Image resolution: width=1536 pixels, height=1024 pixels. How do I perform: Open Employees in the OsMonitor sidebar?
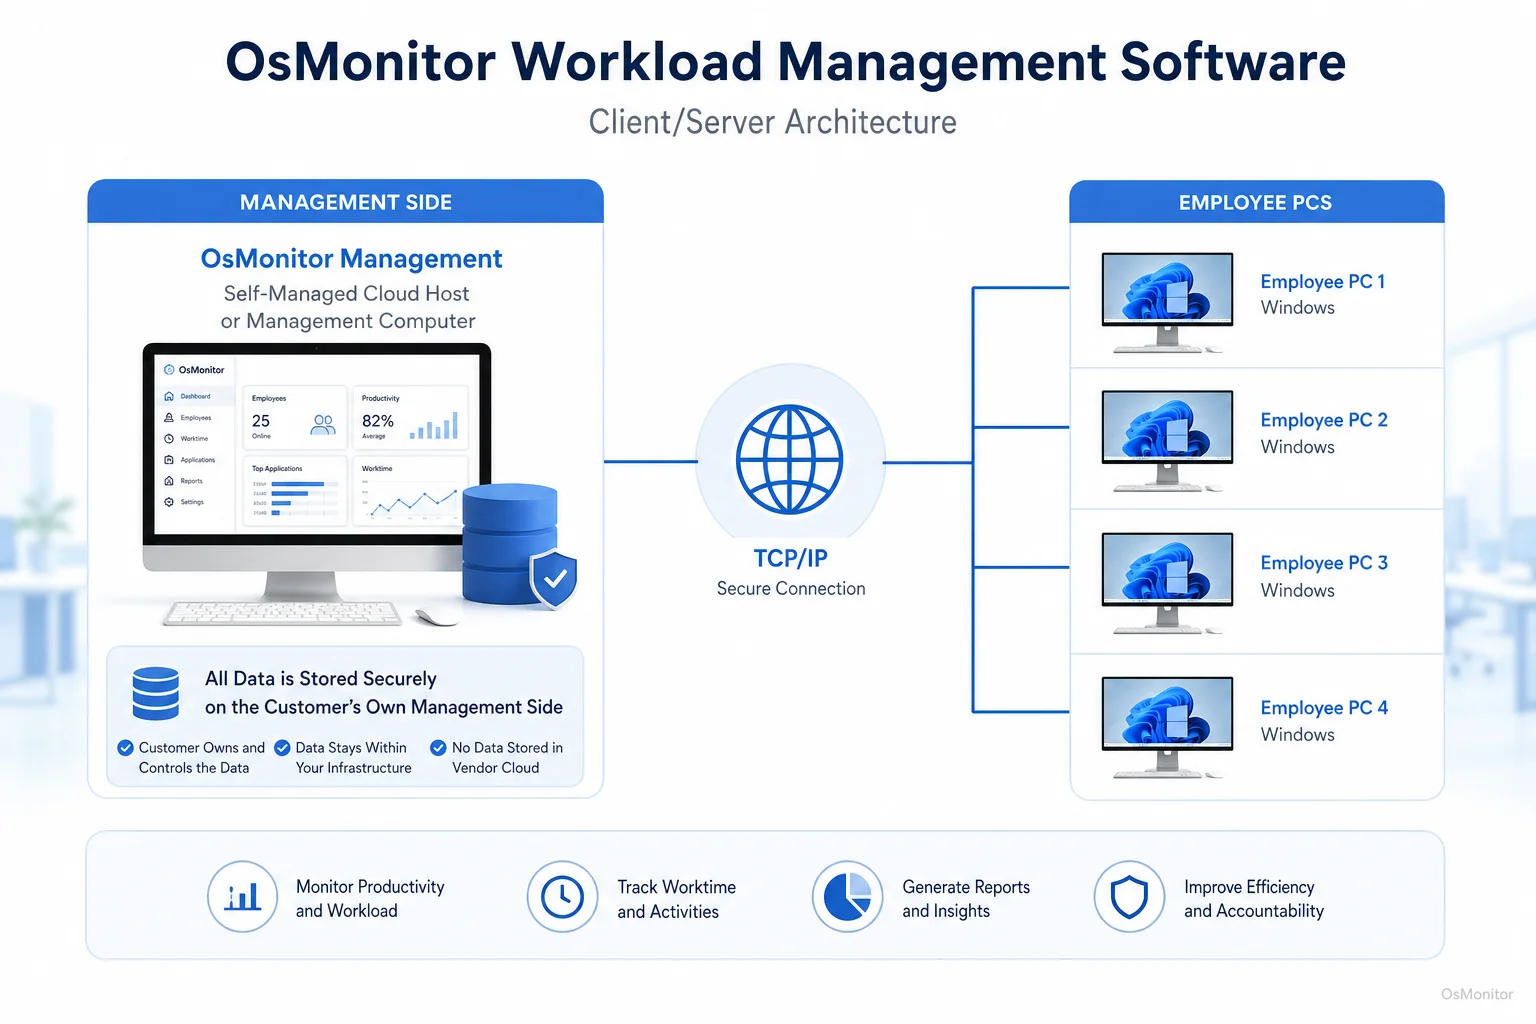coord(188,418)
